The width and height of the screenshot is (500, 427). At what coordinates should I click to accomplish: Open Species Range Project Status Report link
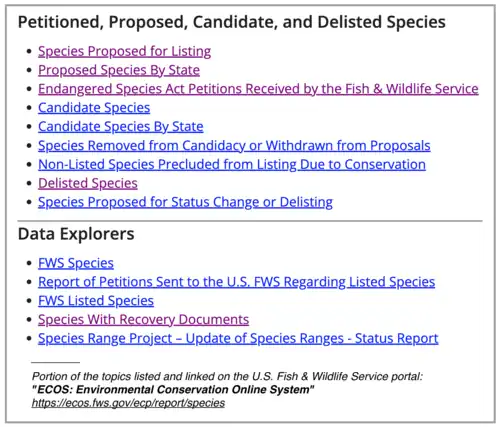tap(238, 339)
